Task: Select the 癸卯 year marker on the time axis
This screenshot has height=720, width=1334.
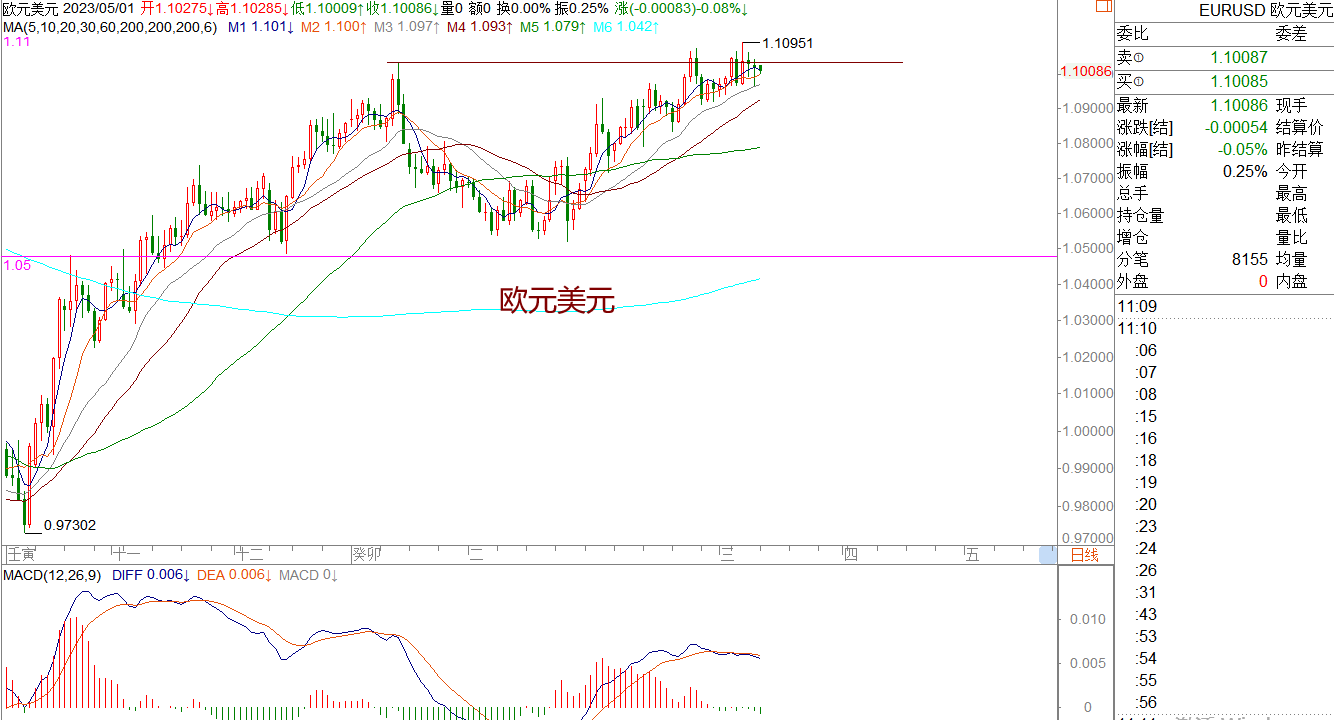Action: click(x=369, y=554)
